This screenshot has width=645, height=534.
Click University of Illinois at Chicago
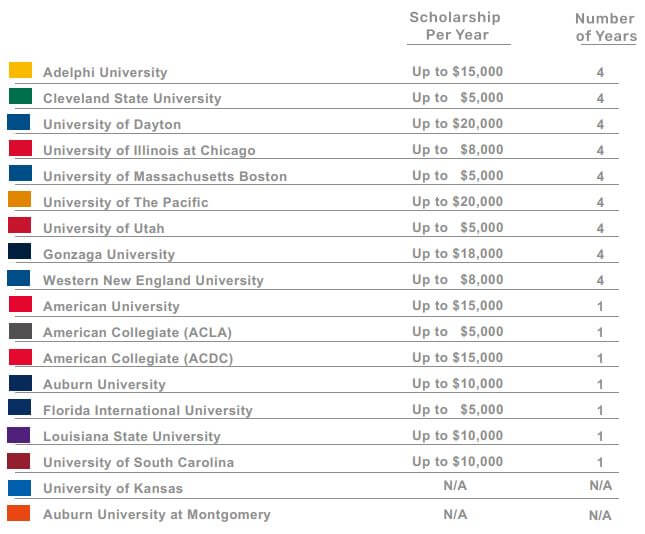(149, 150)
